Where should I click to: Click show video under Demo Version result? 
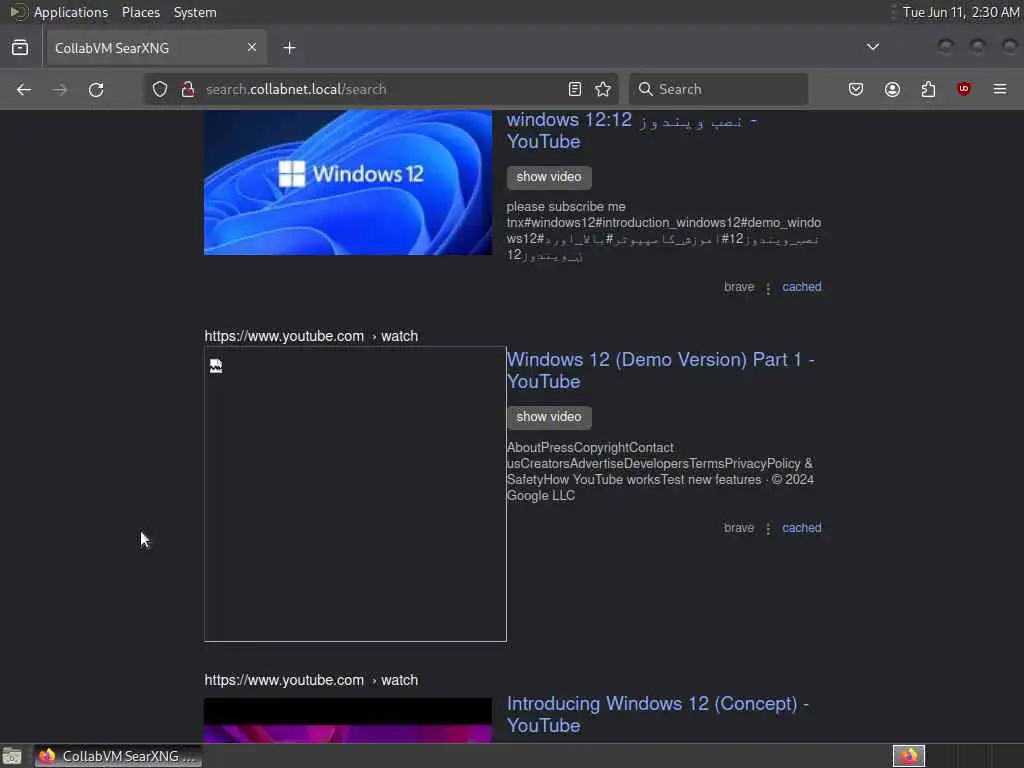(549, 417)
